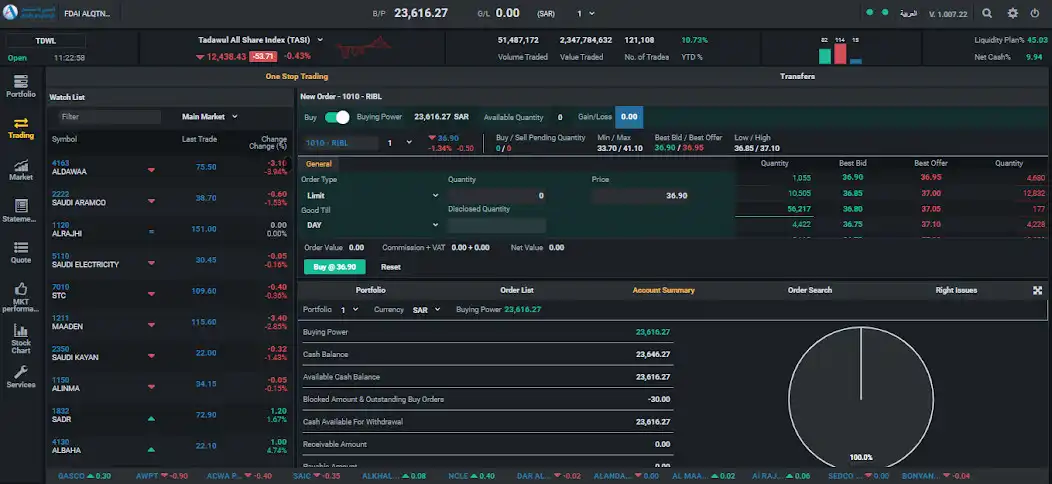Select ALINMA in the watch list
This screenshot has height=484, width=1052.
click(x=170, y=384)
